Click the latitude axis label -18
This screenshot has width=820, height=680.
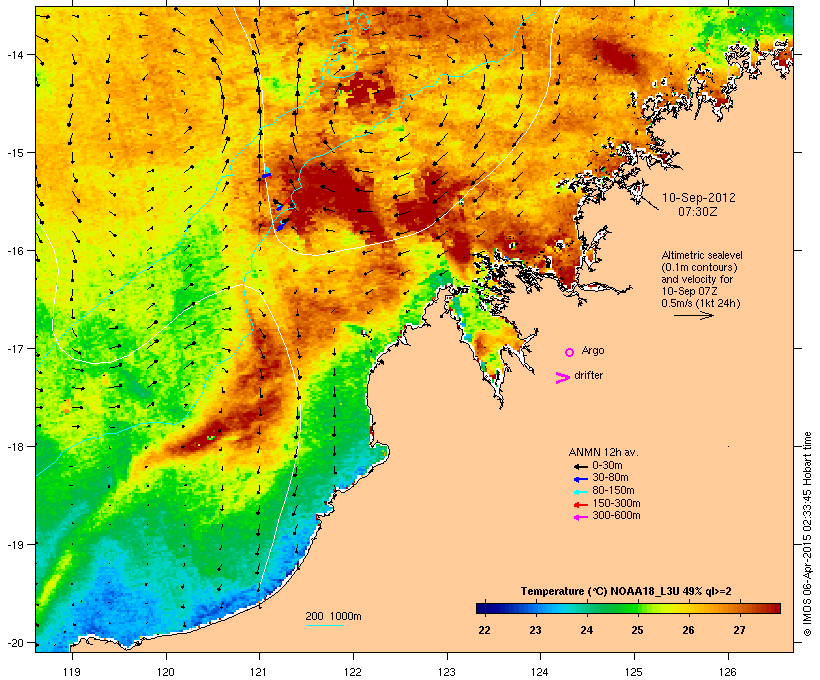(x=15, y=446)
